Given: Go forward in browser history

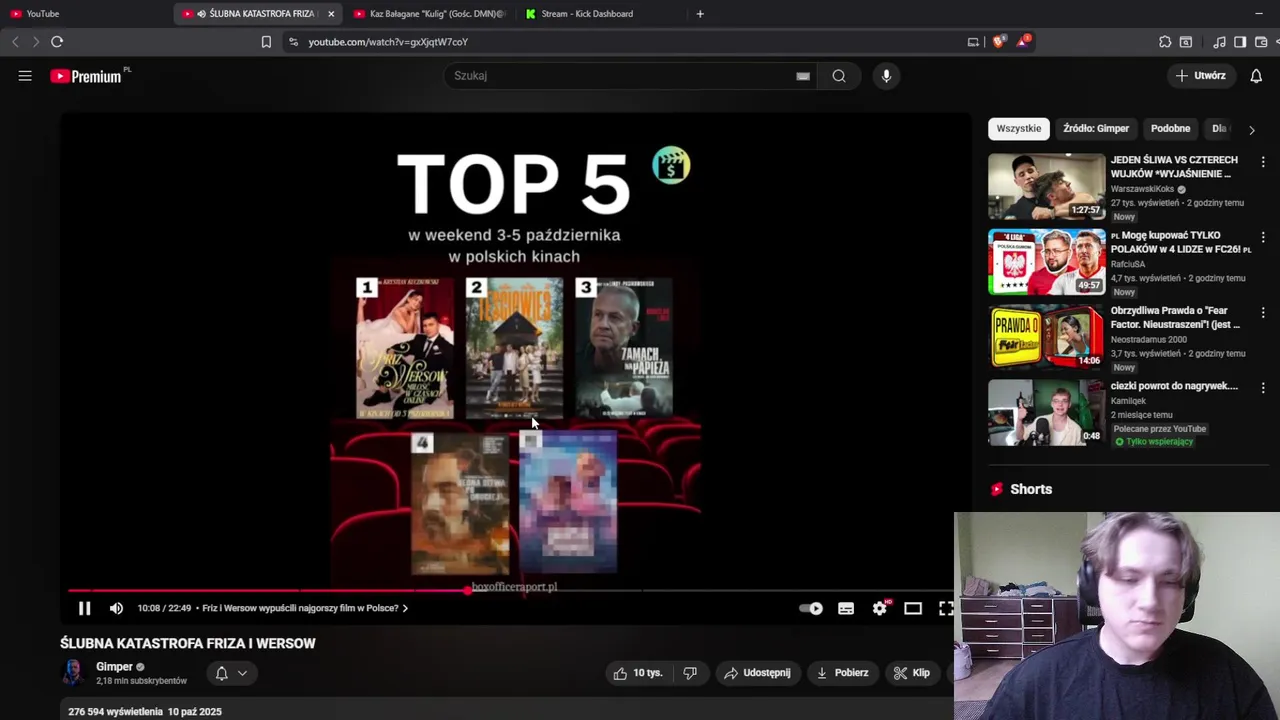Looking at the screenshot, I should (35, 42).
